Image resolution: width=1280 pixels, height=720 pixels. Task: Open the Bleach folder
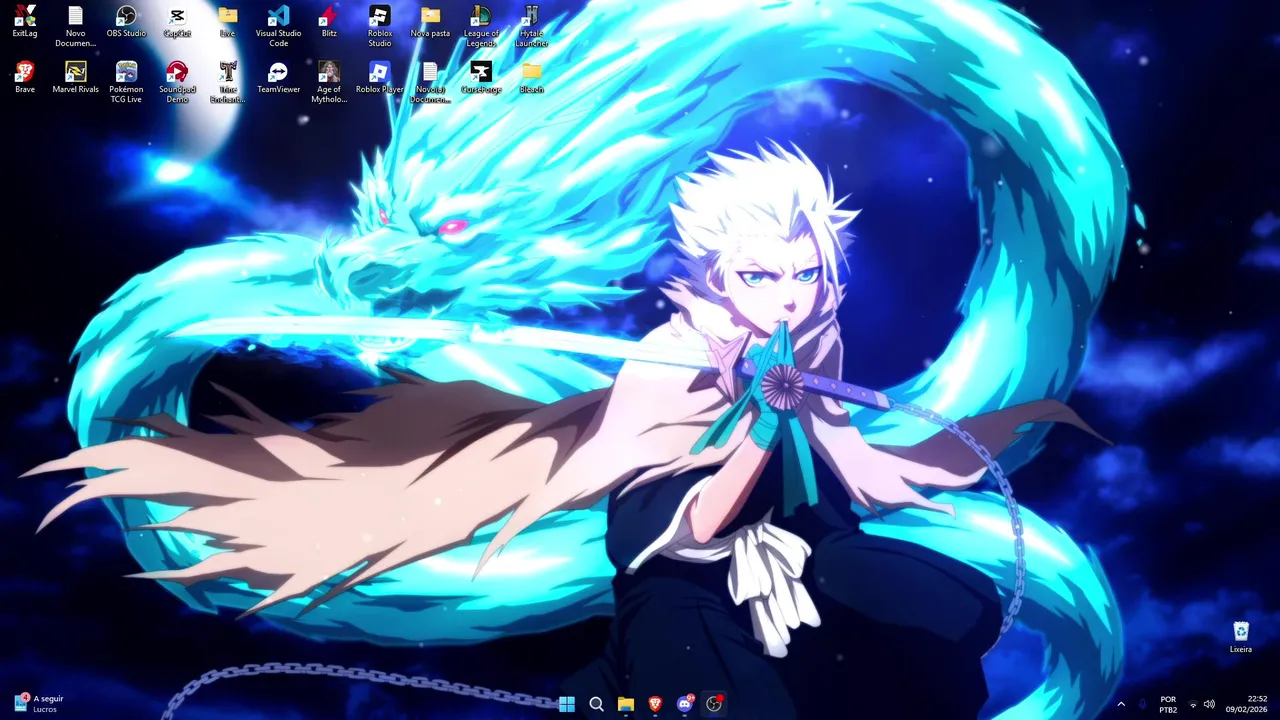pos(532,78)
